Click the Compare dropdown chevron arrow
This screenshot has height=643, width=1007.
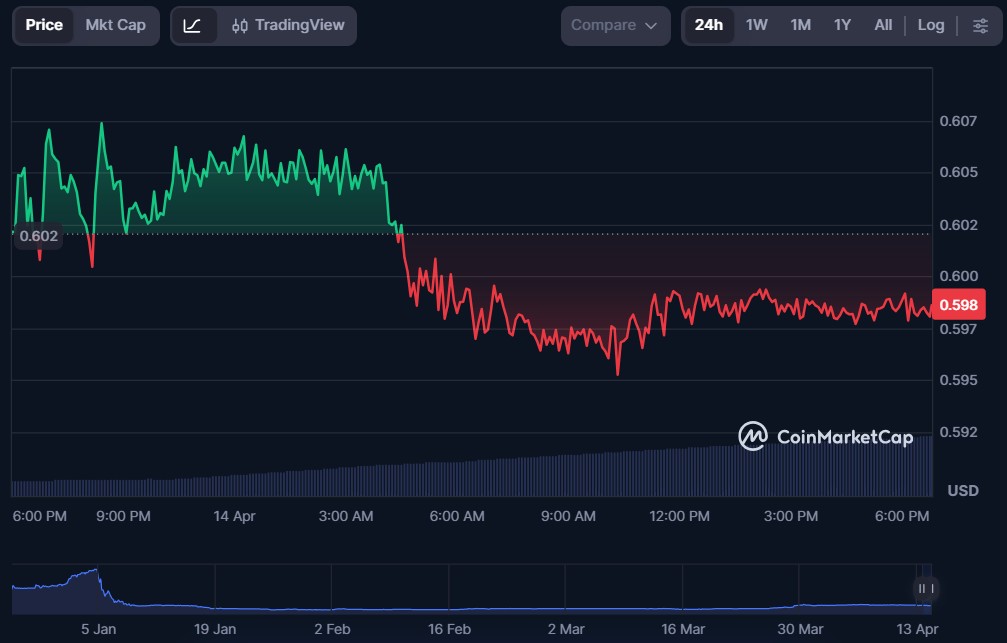pos(651,26)
